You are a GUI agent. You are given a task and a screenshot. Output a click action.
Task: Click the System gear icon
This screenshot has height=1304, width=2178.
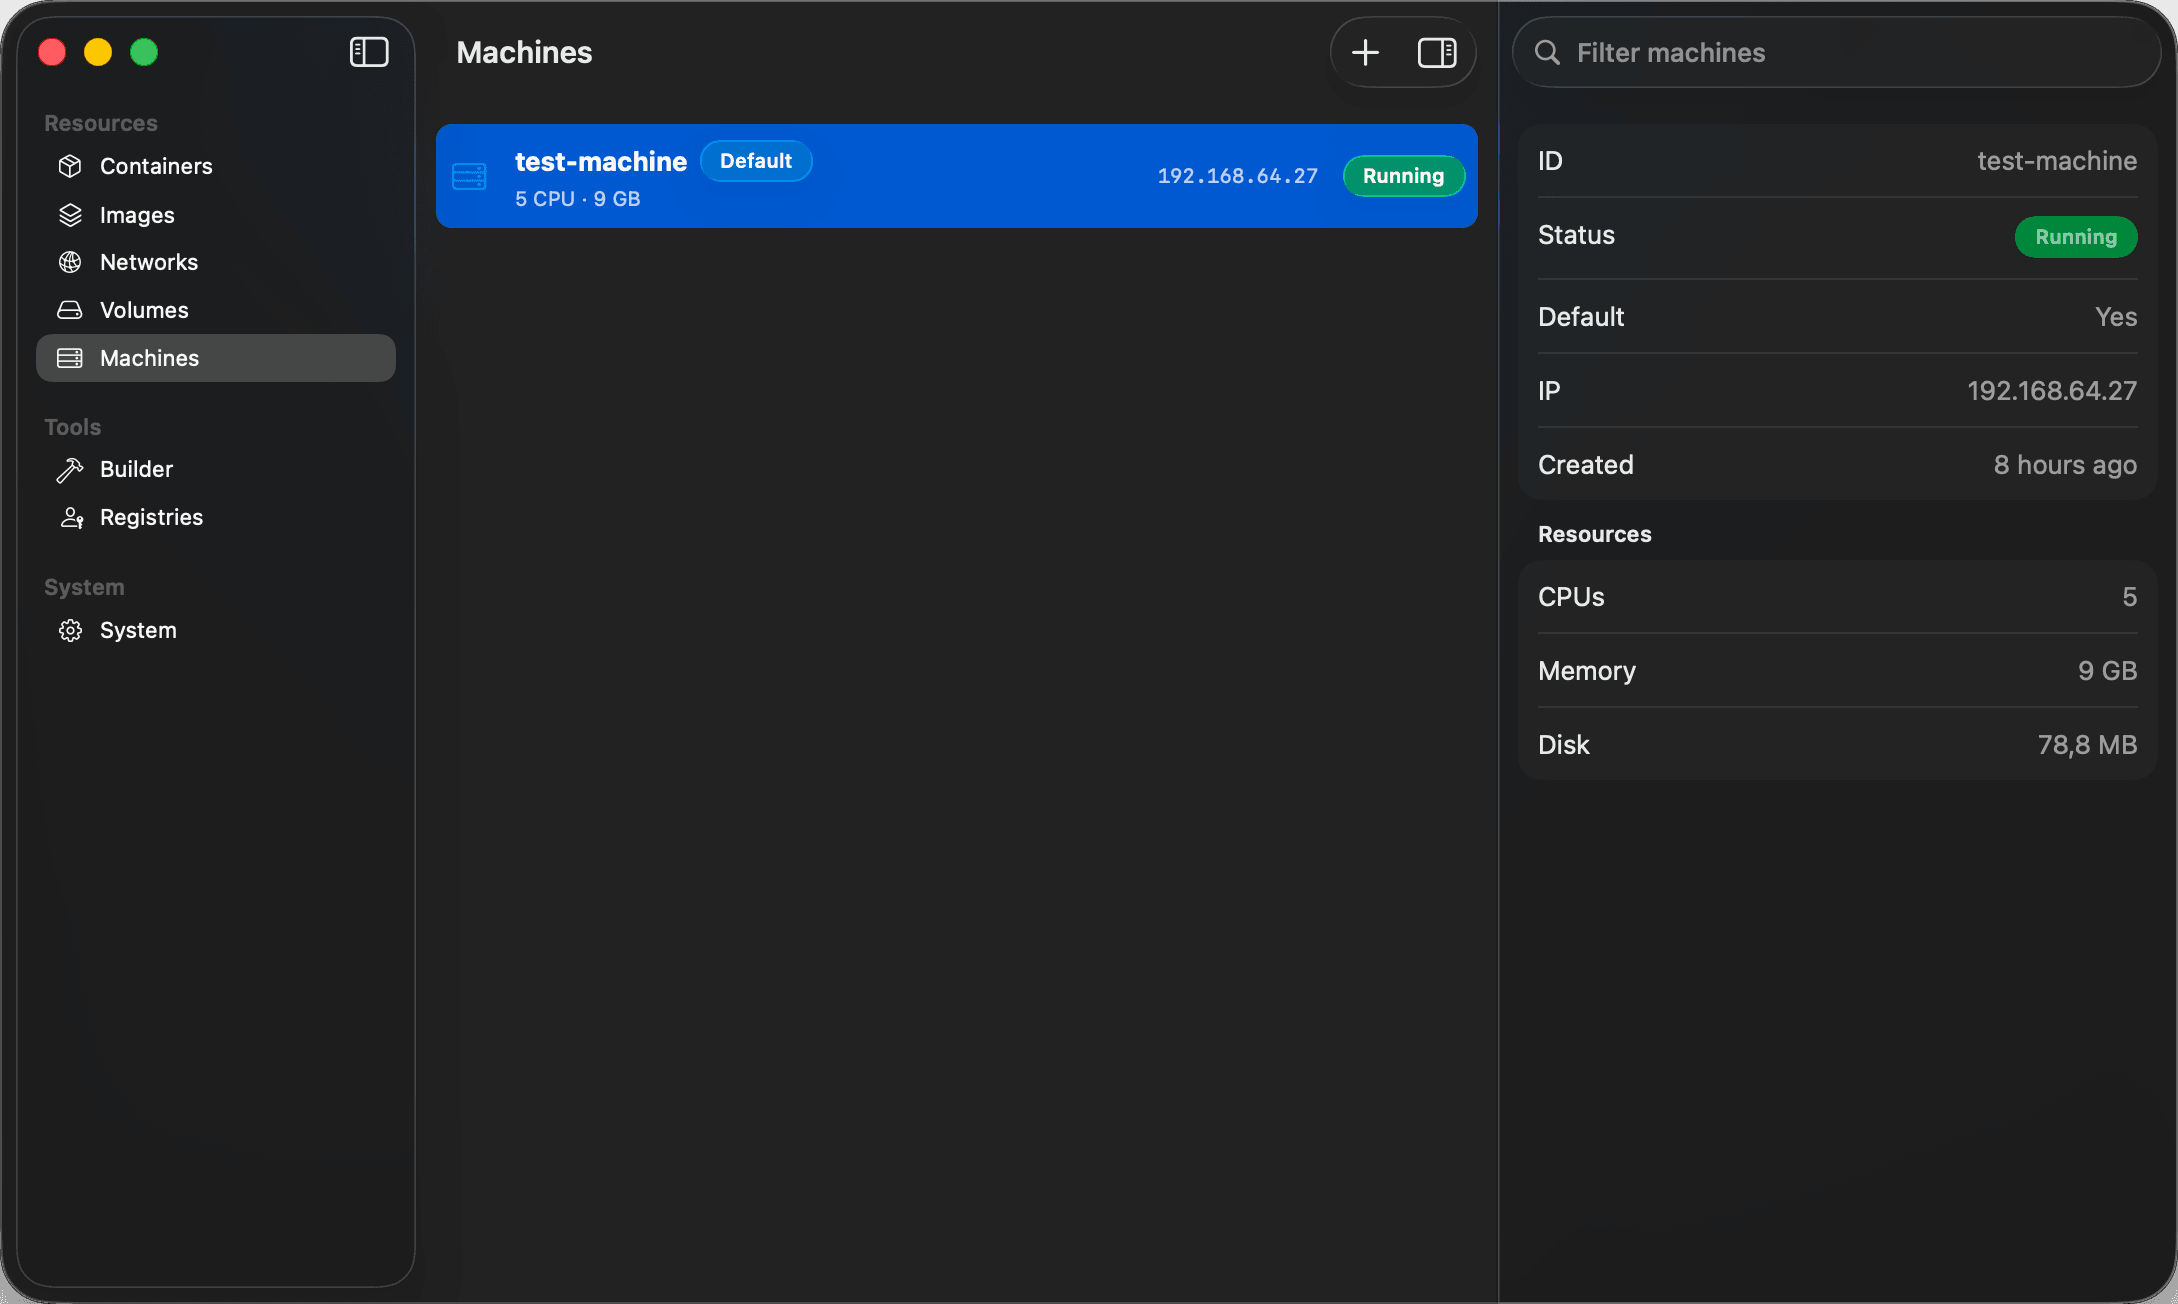(70, 630)
